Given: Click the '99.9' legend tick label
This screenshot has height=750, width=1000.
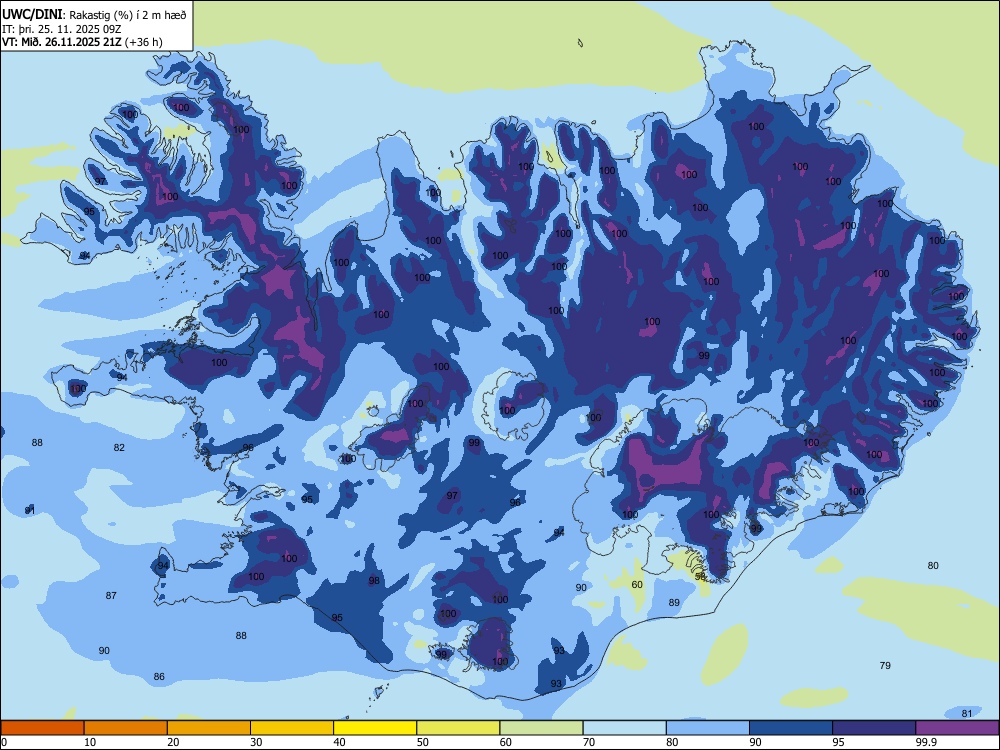Looking at the screenshot, I should pos(926,742).
